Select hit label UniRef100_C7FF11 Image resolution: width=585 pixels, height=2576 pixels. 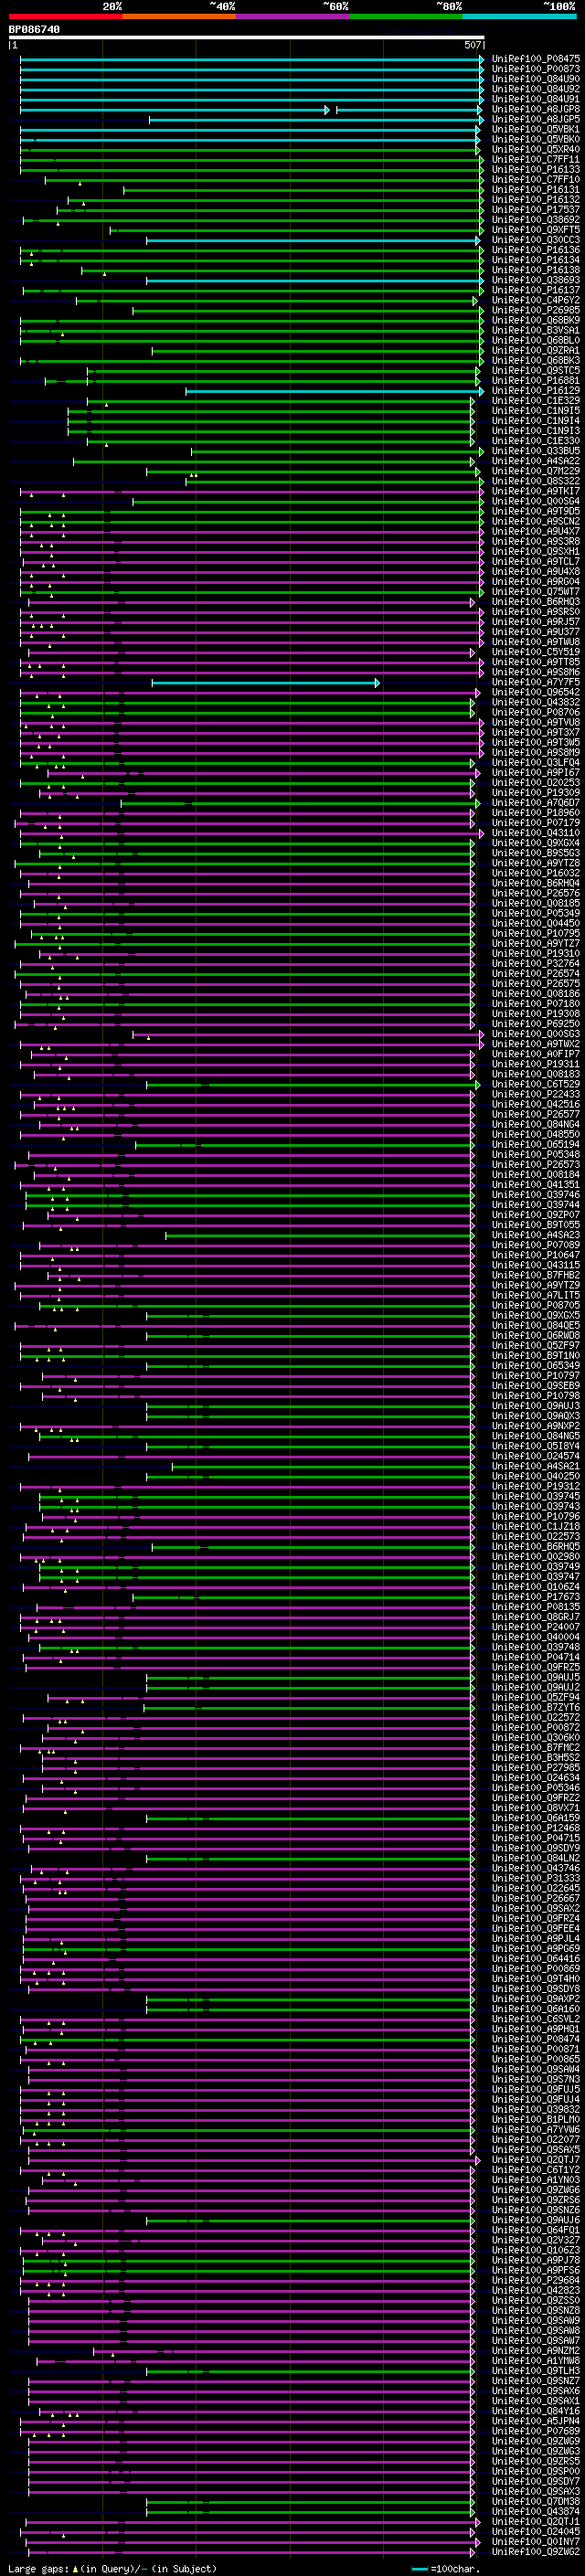point(536,159)
